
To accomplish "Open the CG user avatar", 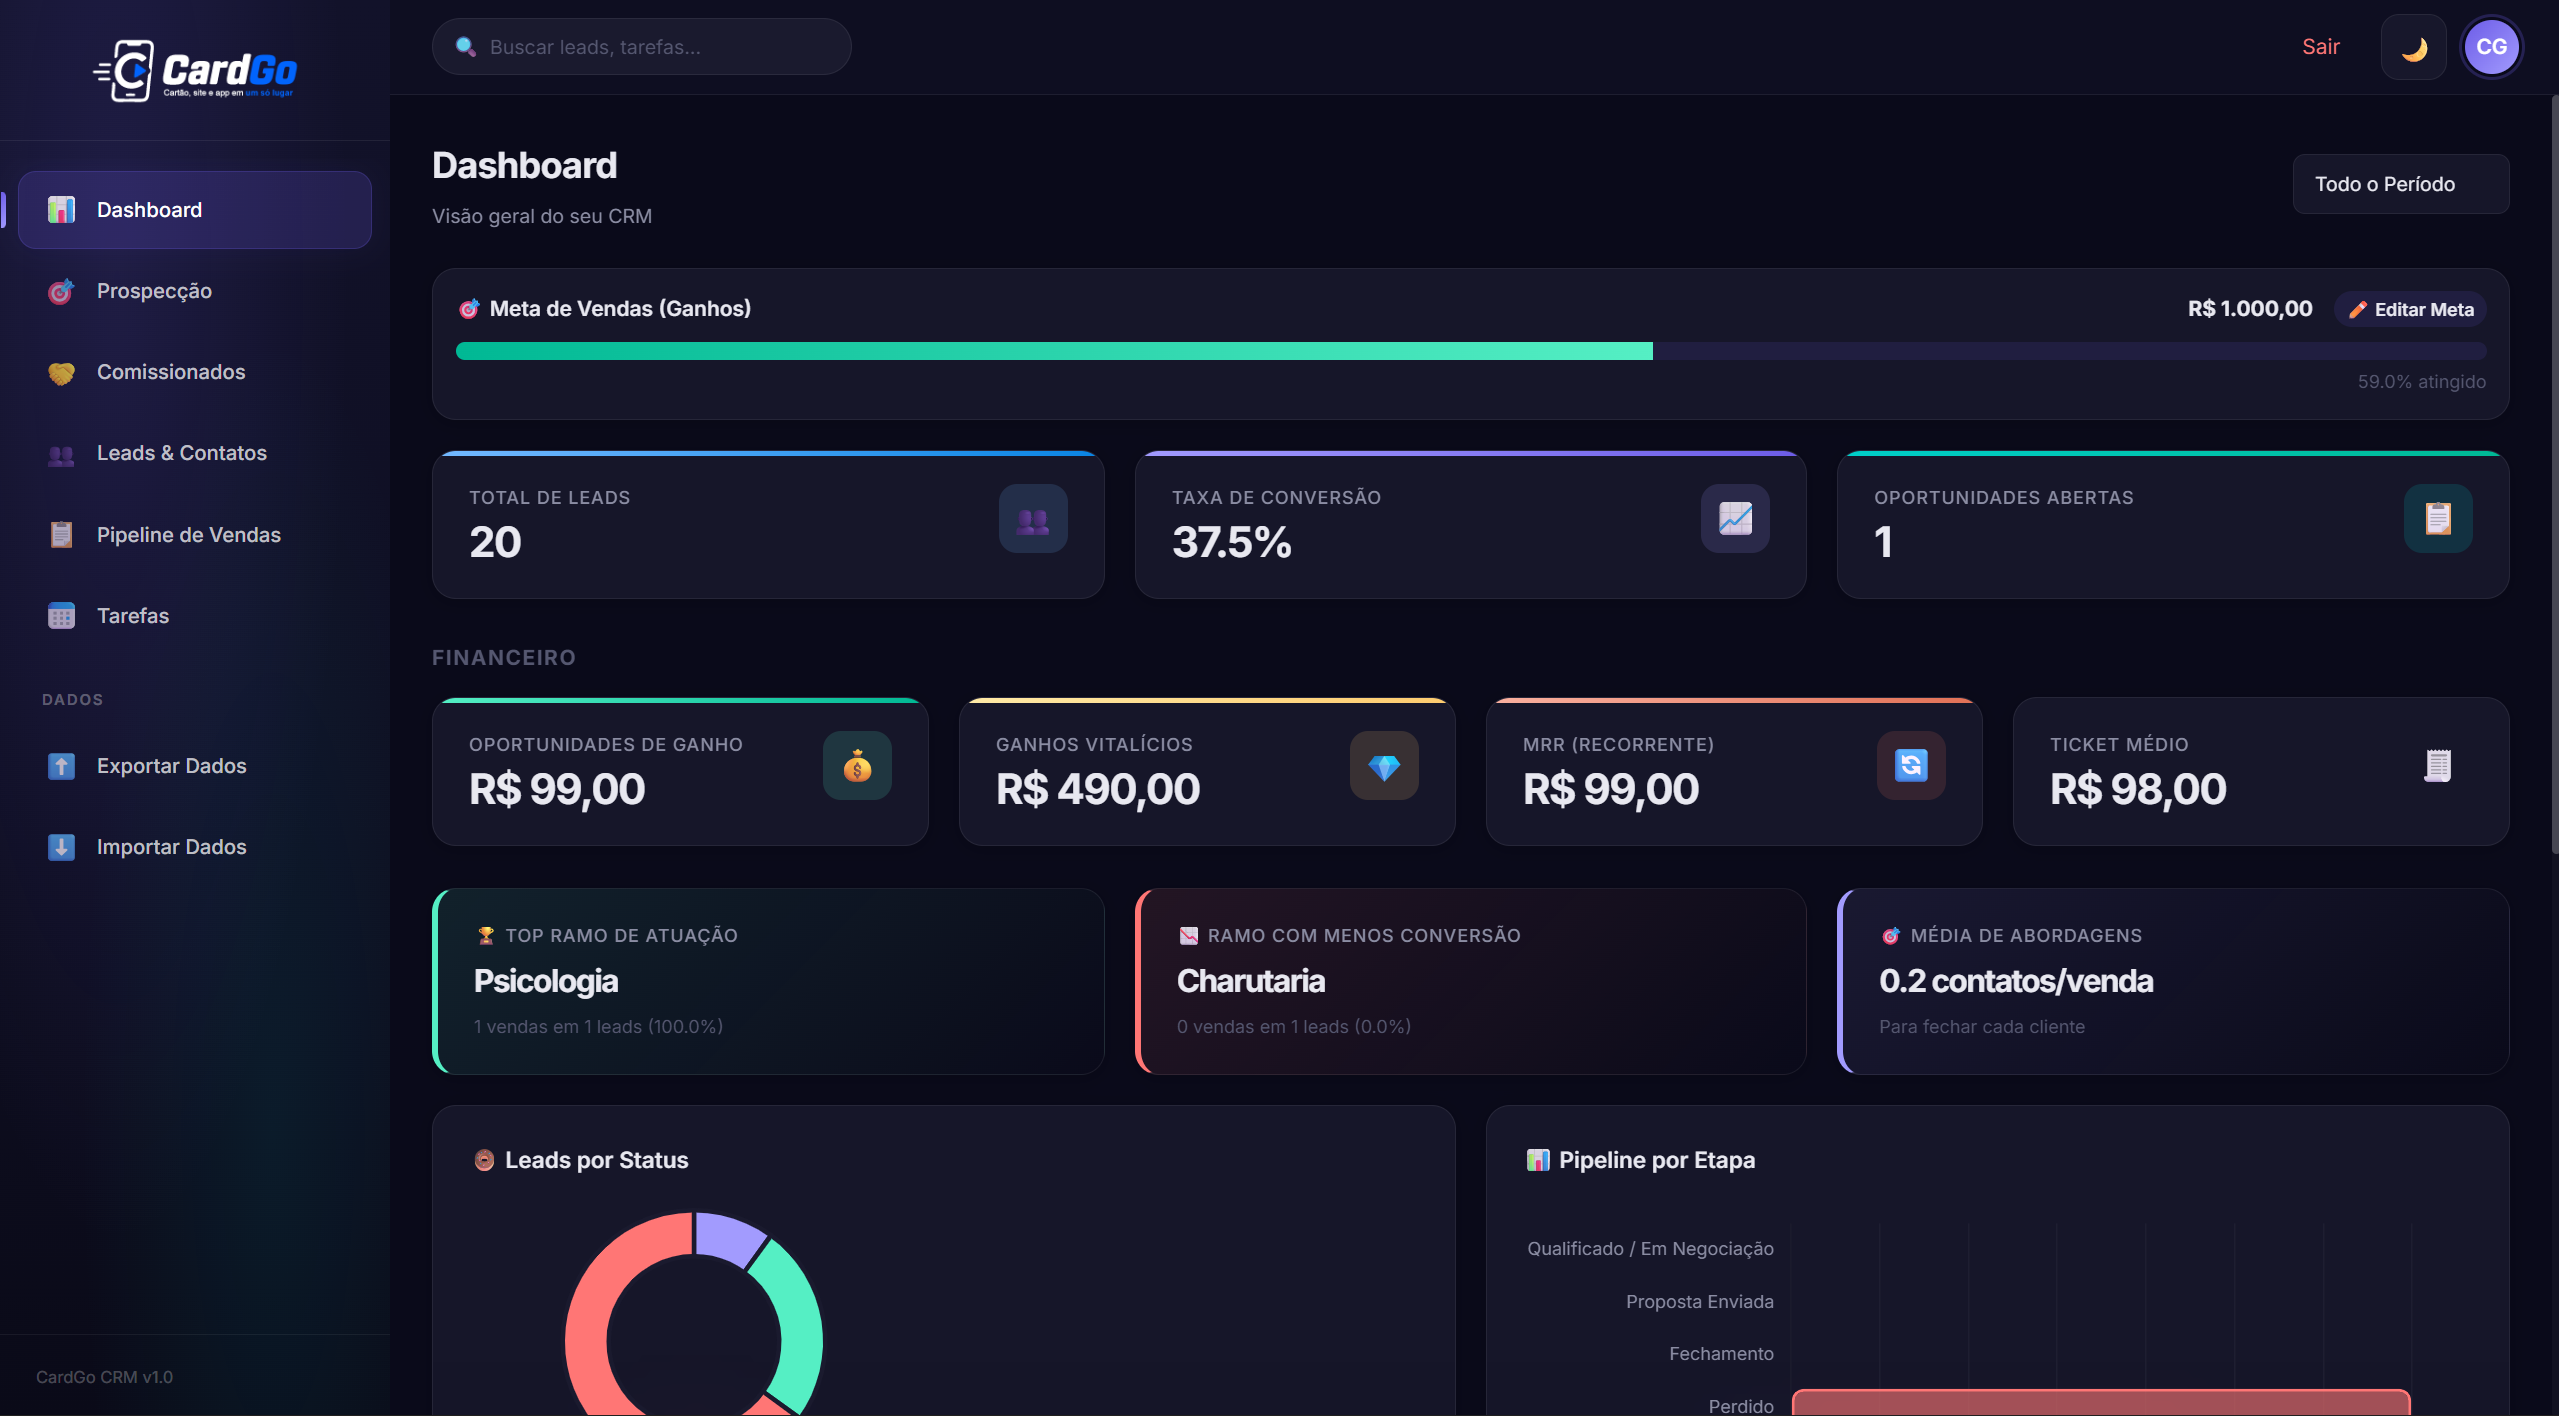I will pos(2491,47).
